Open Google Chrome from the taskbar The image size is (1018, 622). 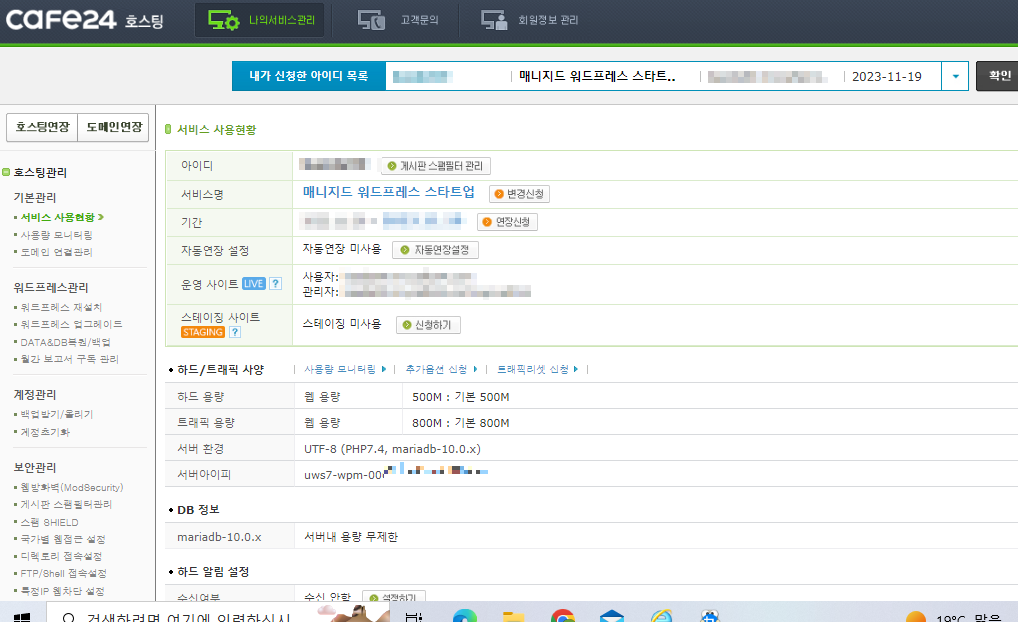562,616
